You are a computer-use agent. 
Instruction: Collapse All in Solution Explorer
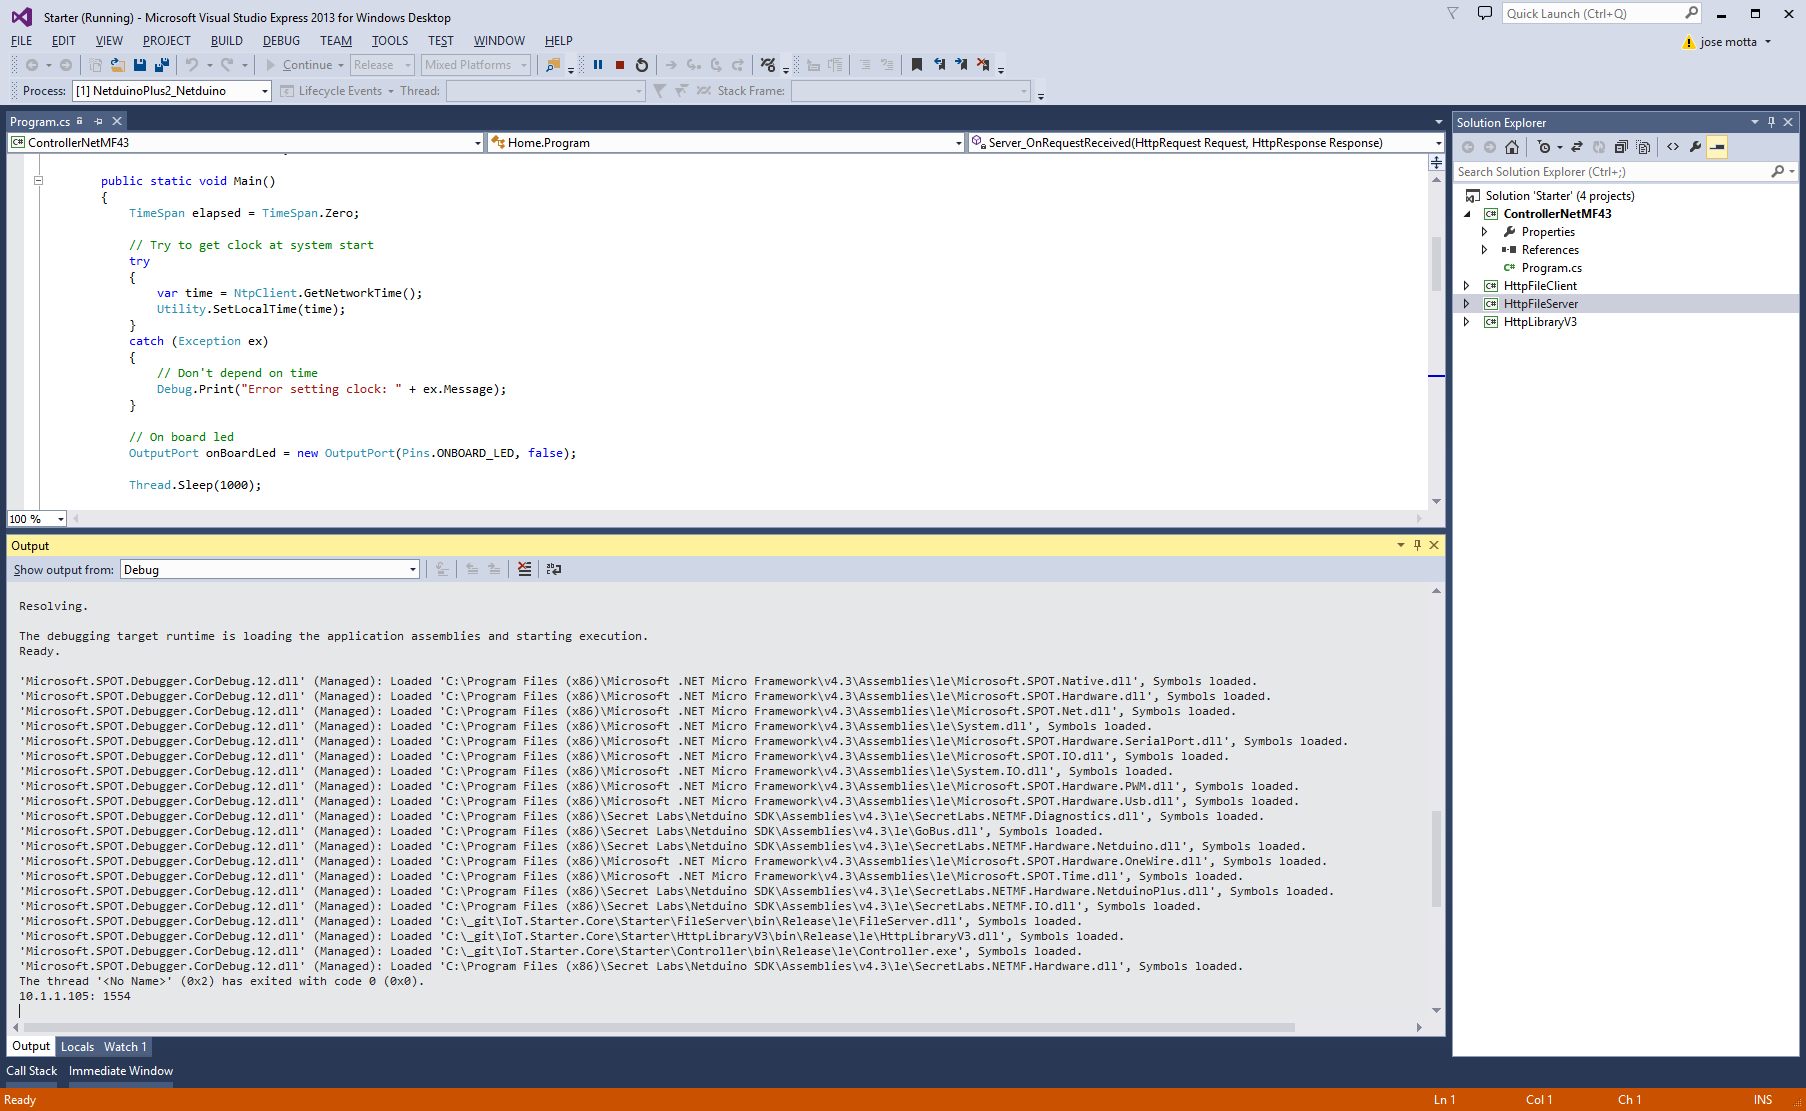point(1621,147)
